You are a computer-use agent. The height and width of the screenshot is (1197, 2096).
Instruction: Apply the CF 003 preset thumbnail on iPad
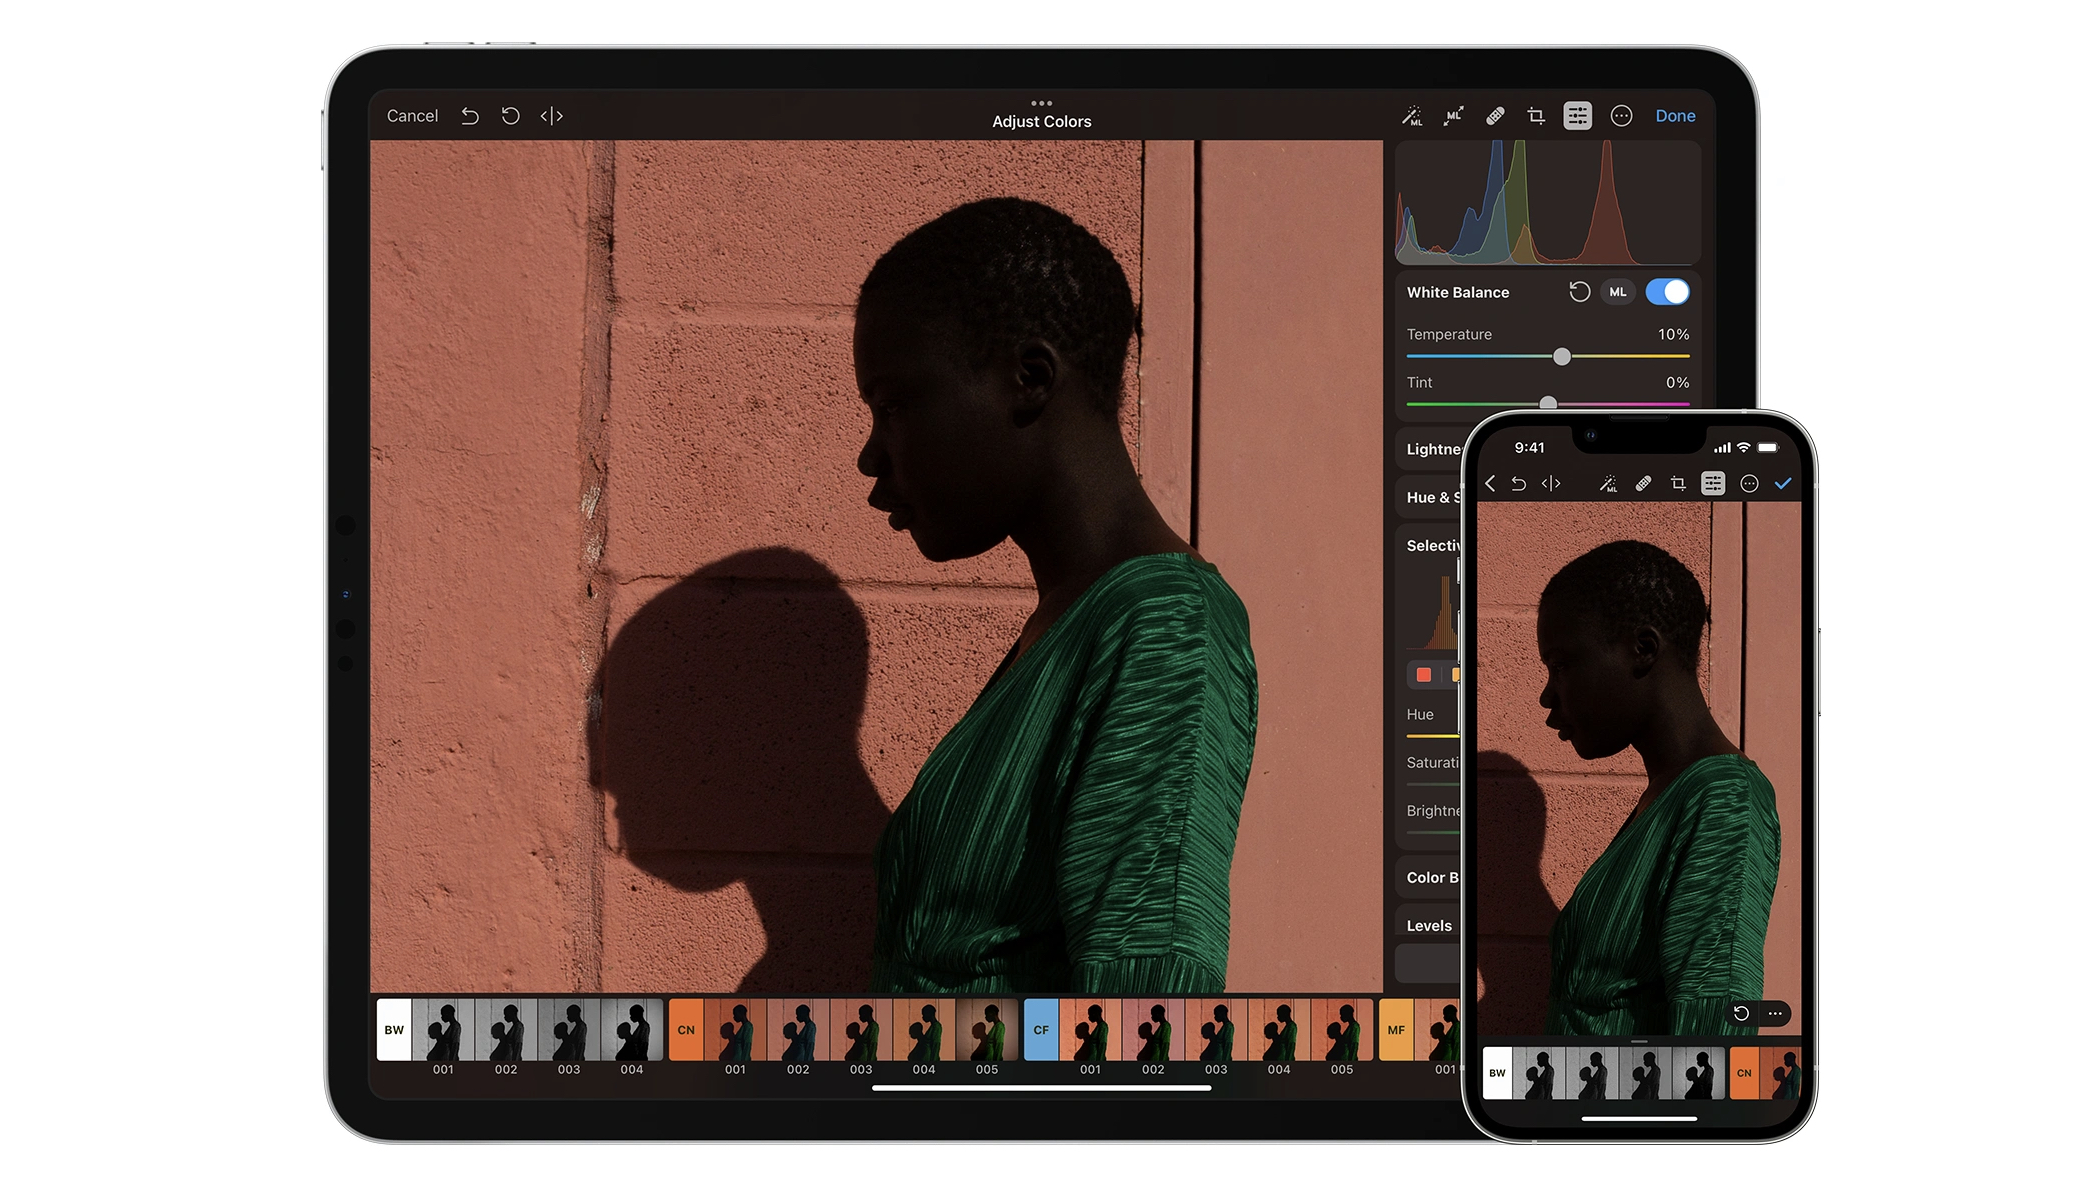[x=1216, y=1030]
